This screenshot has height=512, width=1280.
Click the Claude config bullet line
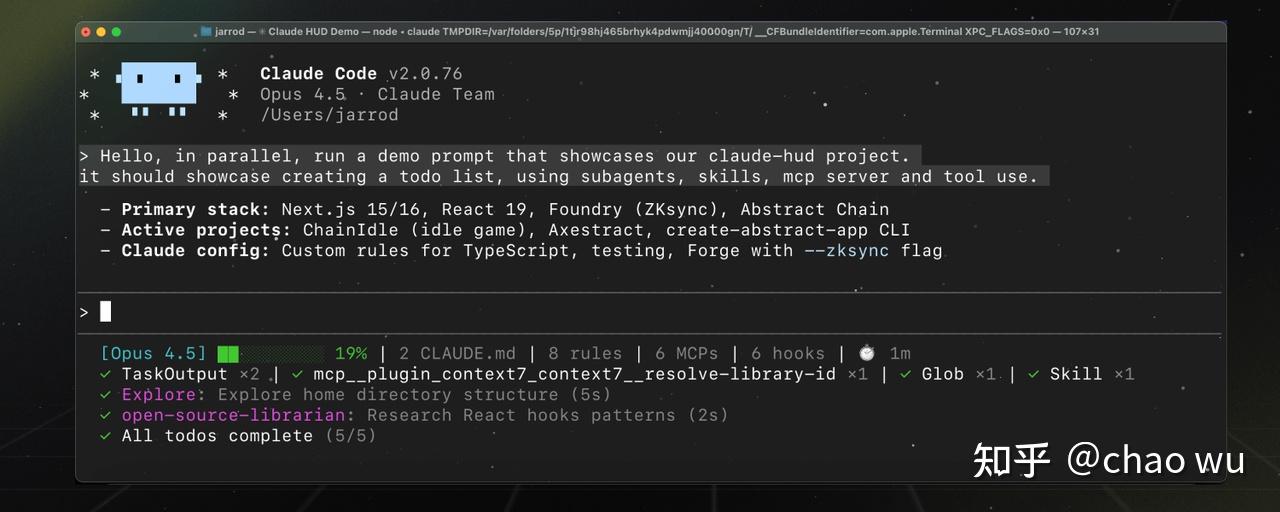click(521, 250)
